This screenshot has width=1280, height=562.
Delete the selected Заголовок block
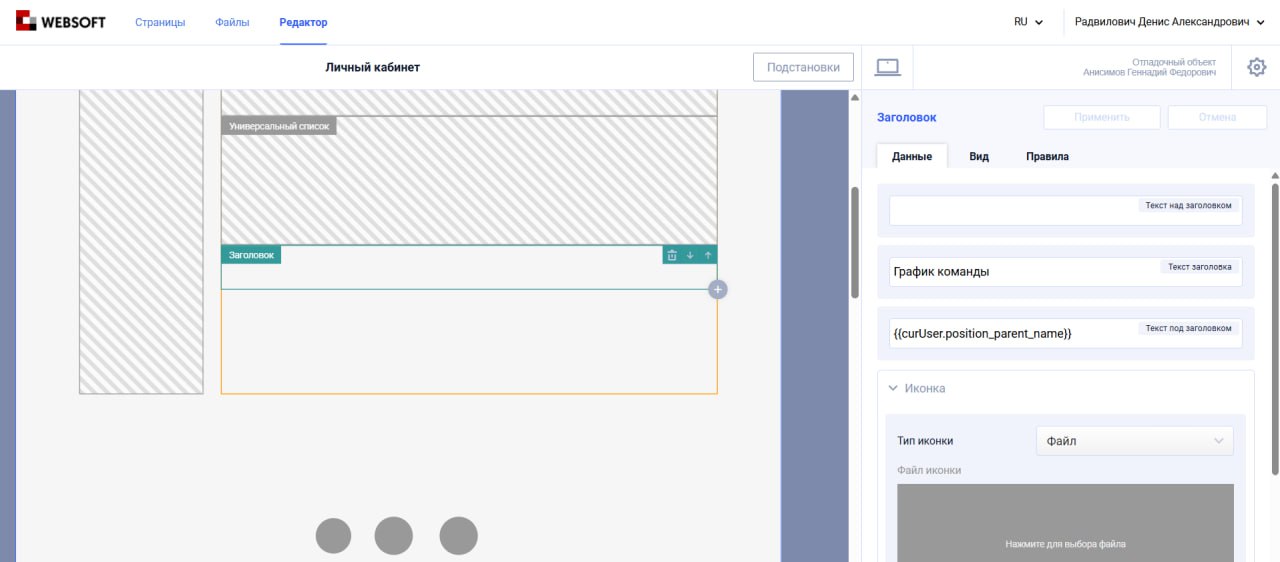(672, 255)
